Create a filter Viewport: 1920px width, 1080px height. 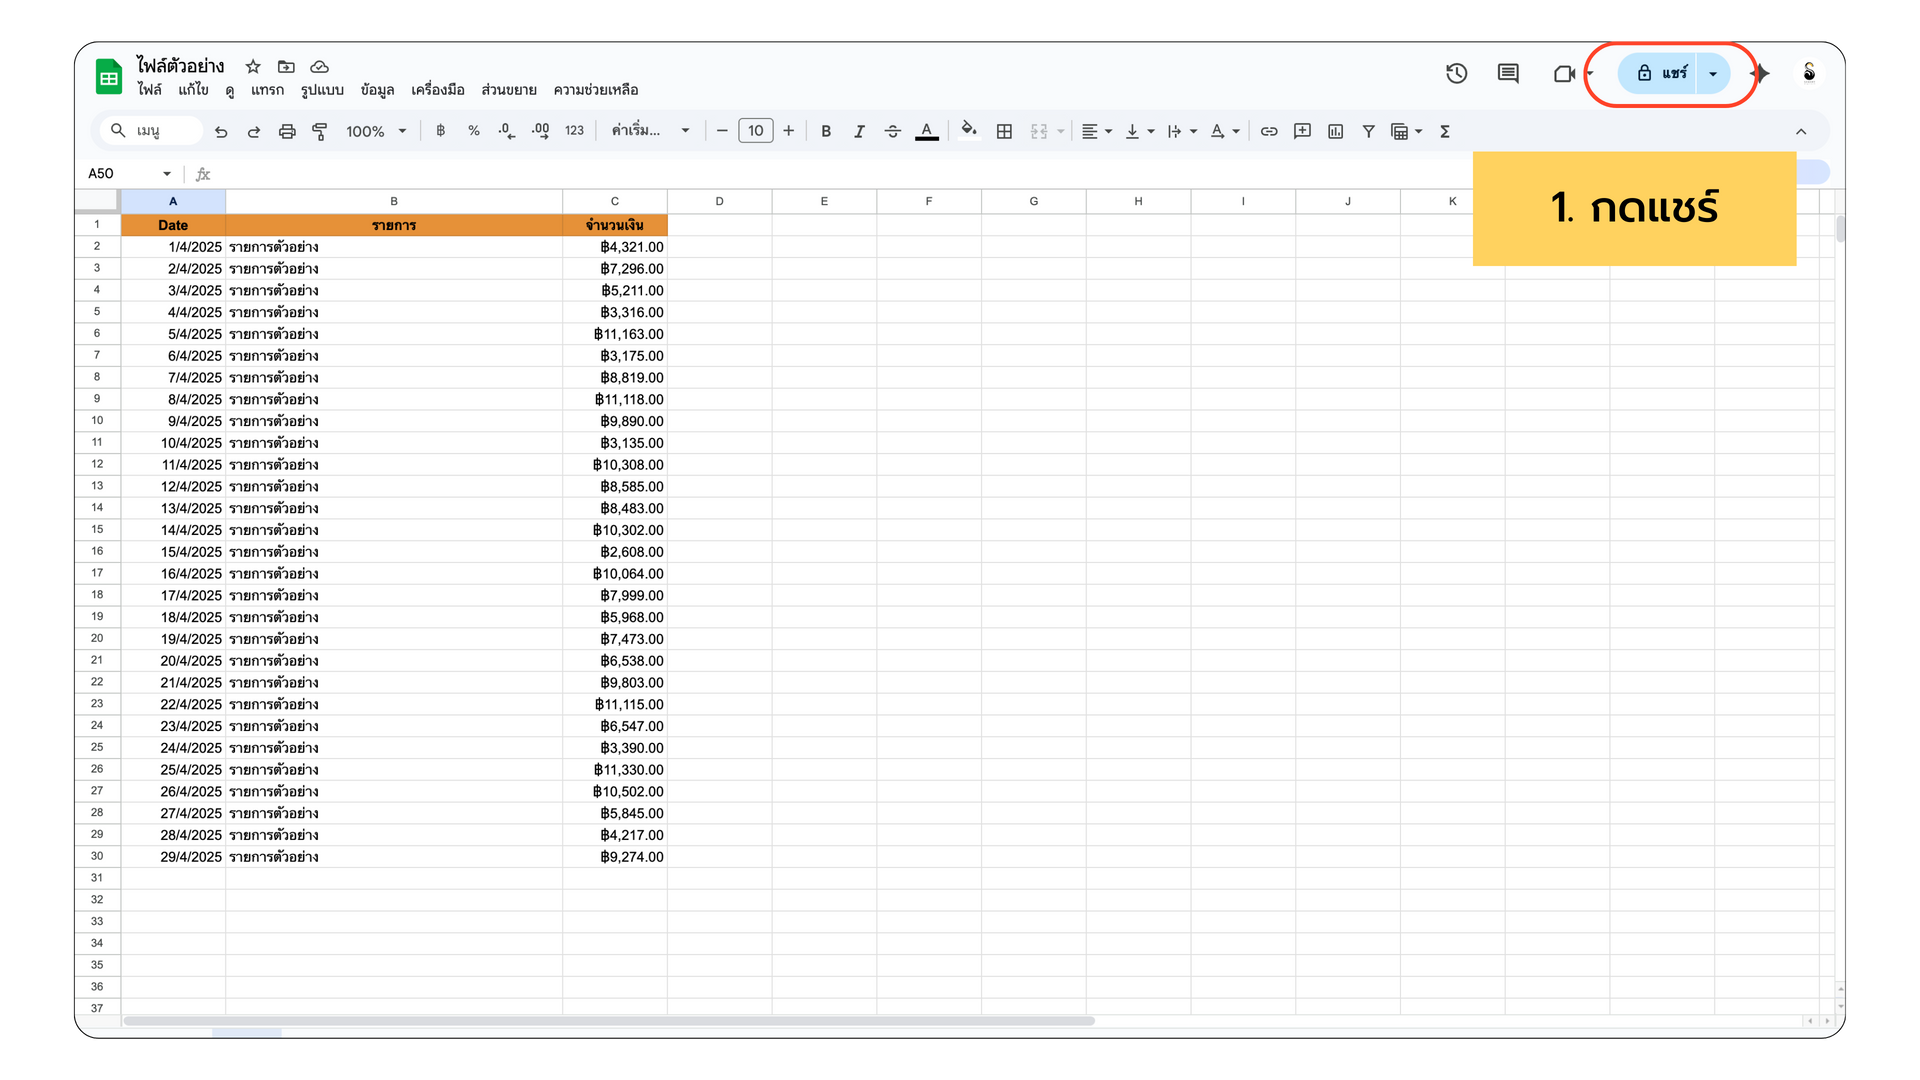click(x=1368, y=131)
